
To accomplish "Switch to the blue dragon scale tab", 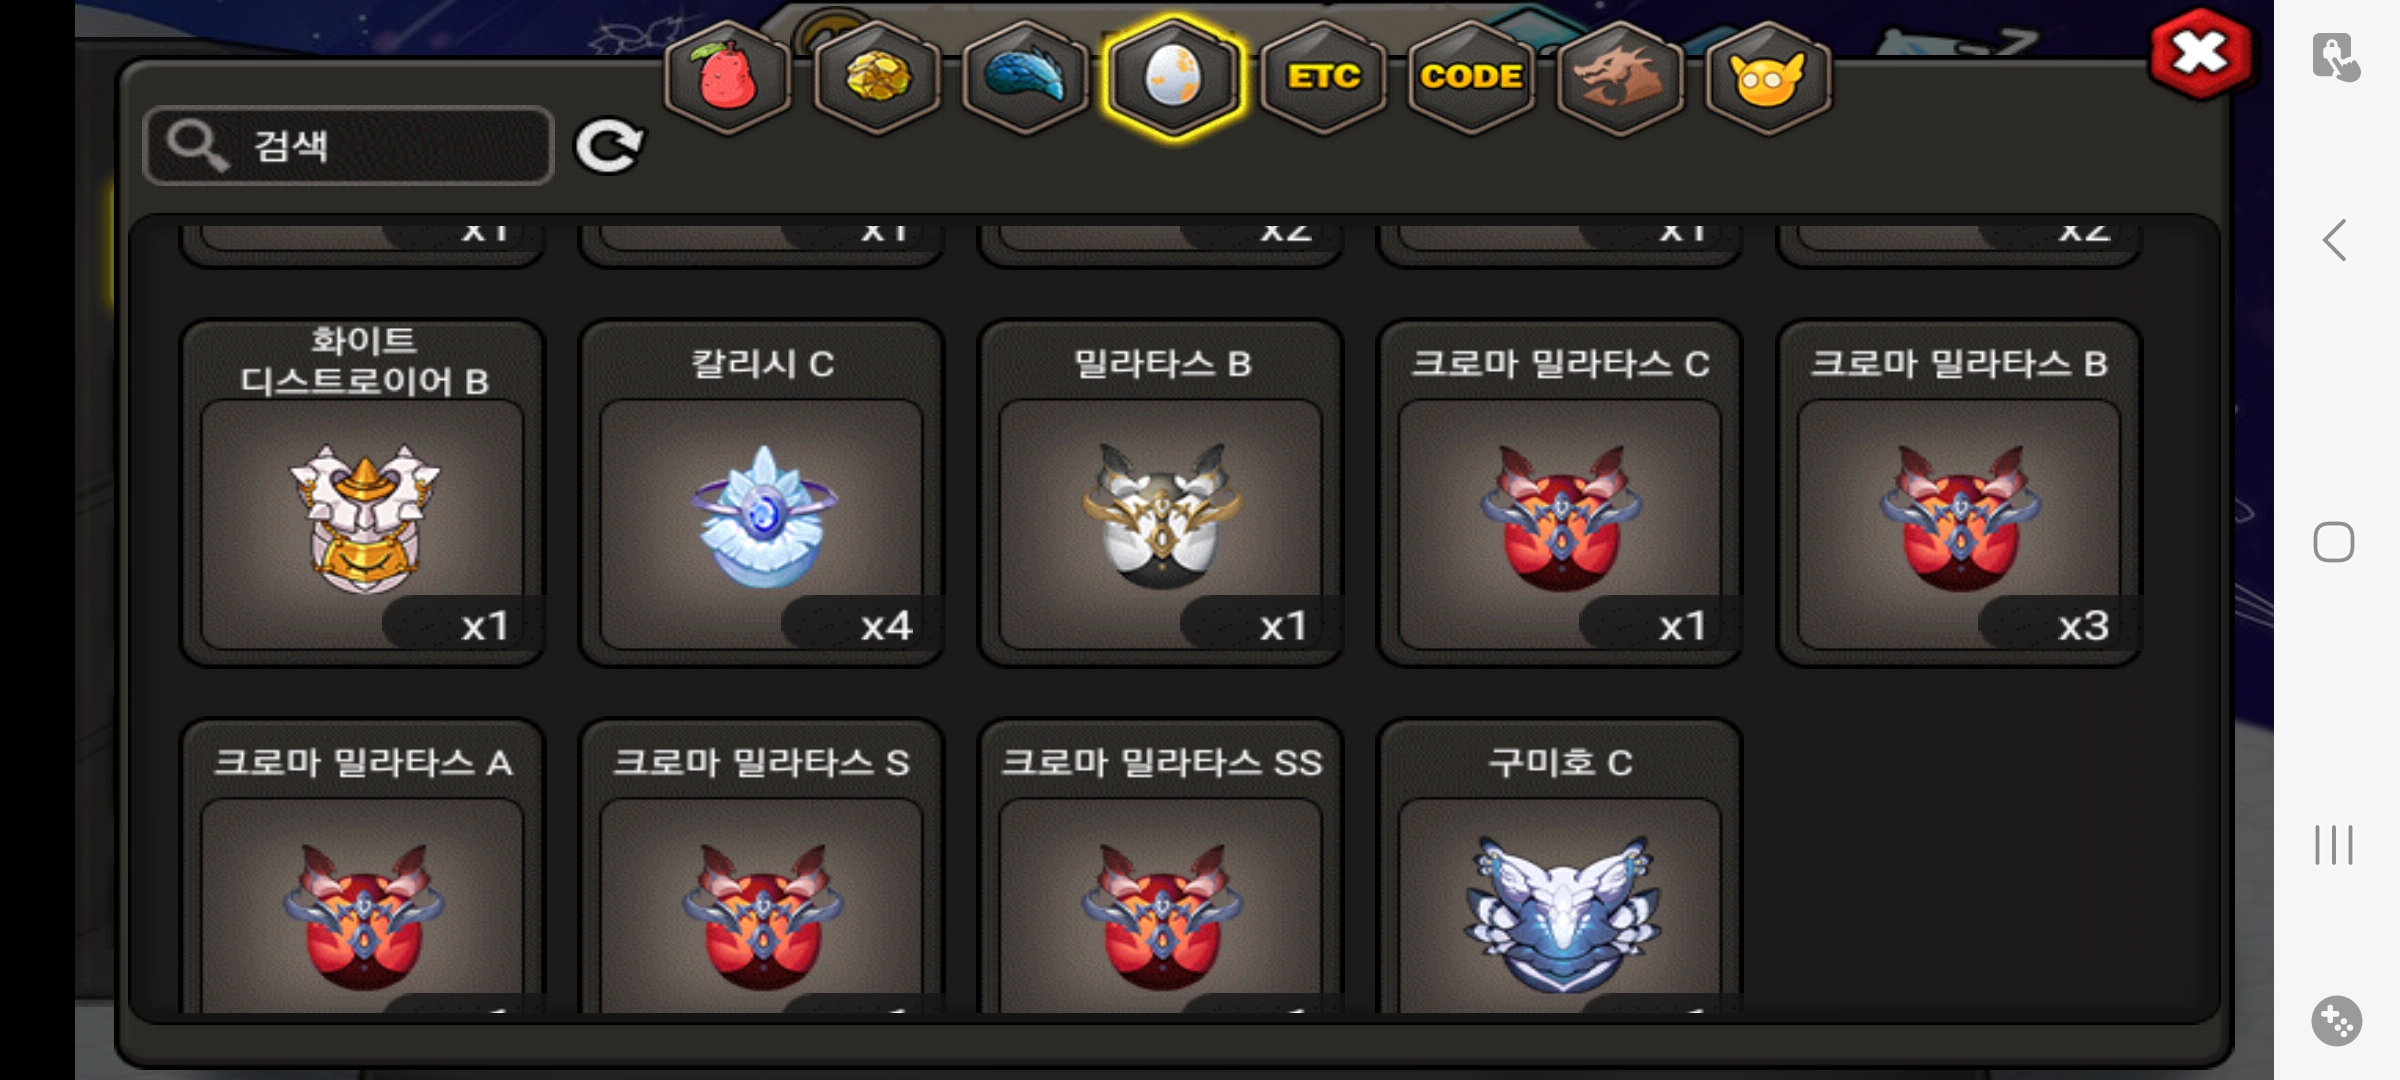I will (1025, 78).
